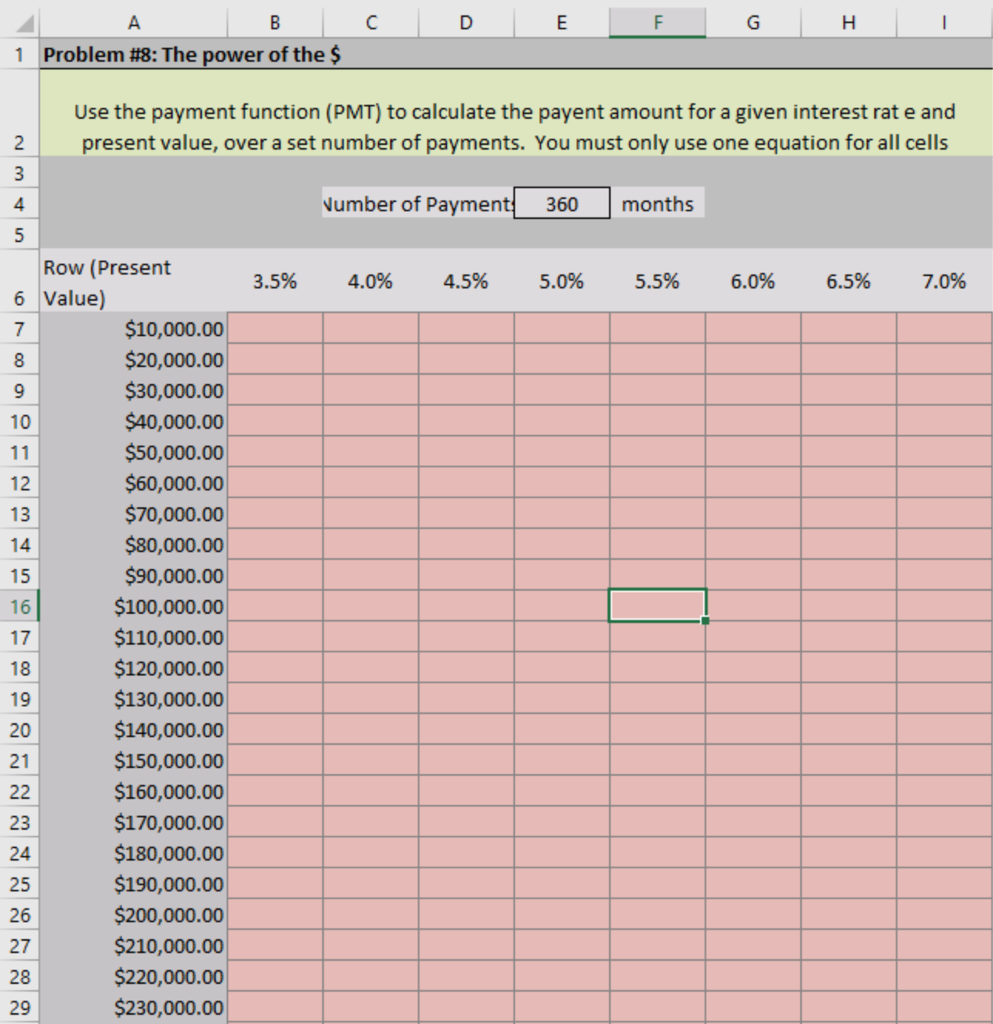Select the $100,000.00 present value cell
This screenshot has width=993, height=1024.
[x=134, y=606]
